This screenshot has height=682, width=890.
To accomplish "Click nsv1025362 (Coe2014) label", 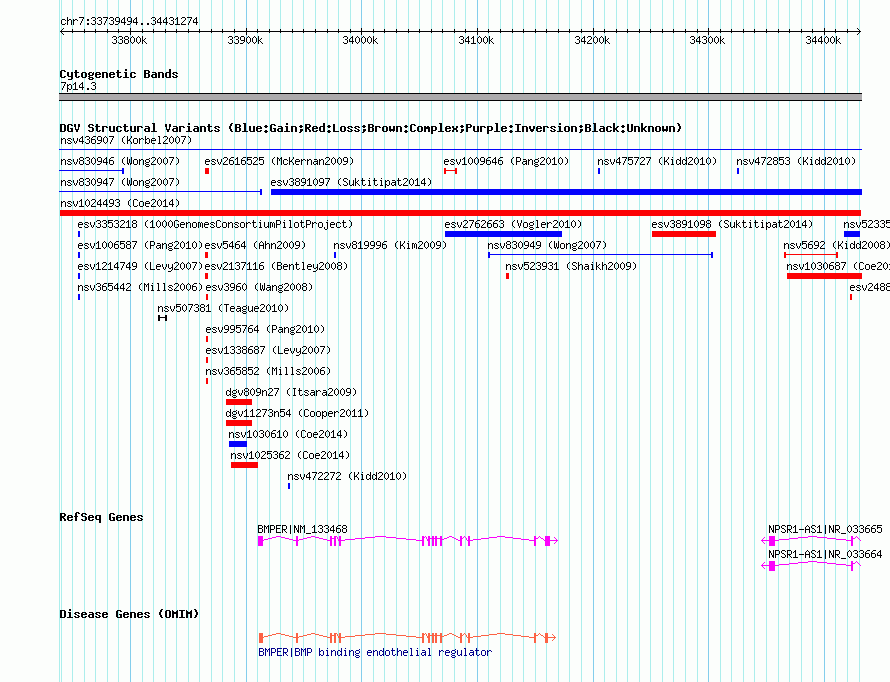I will [x=290, y=455].
